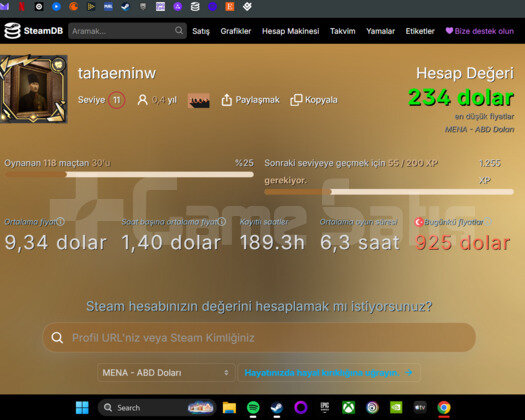The height and width of the screenshot is (420, 525).
Task: Open the blue play-button bookmark icon
Action: tap(56, 6)
